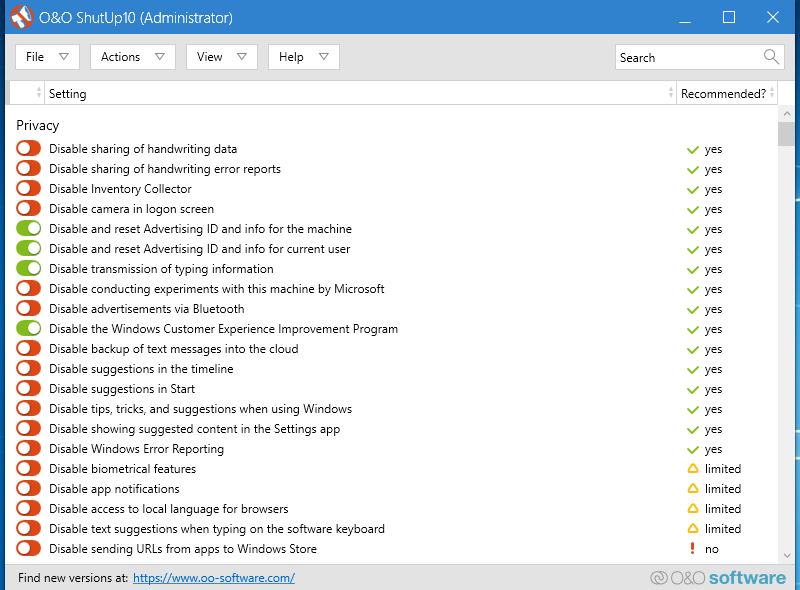Image resolution: width=800 pixels, height=590 pixels.
Task: Click the scrollbar up arrow
Action: [786, 114]
